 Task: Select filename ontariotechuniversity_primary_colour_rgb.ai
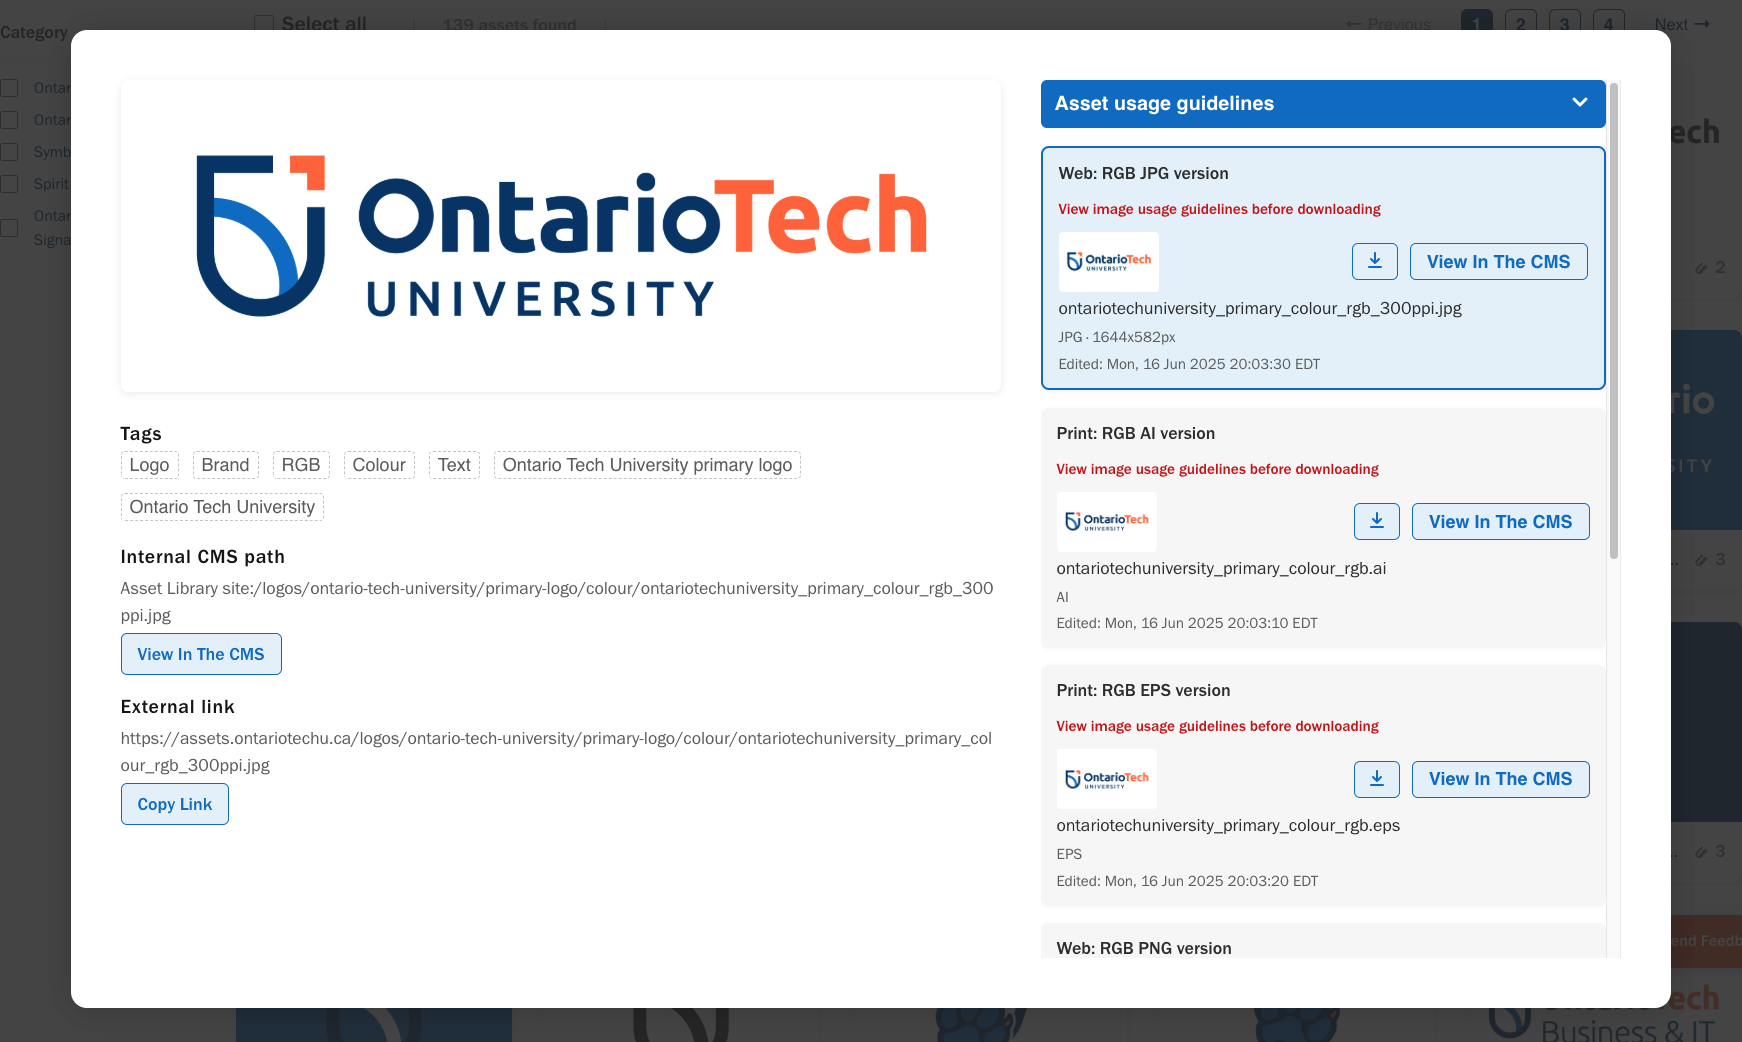(x=1221, y=568)
